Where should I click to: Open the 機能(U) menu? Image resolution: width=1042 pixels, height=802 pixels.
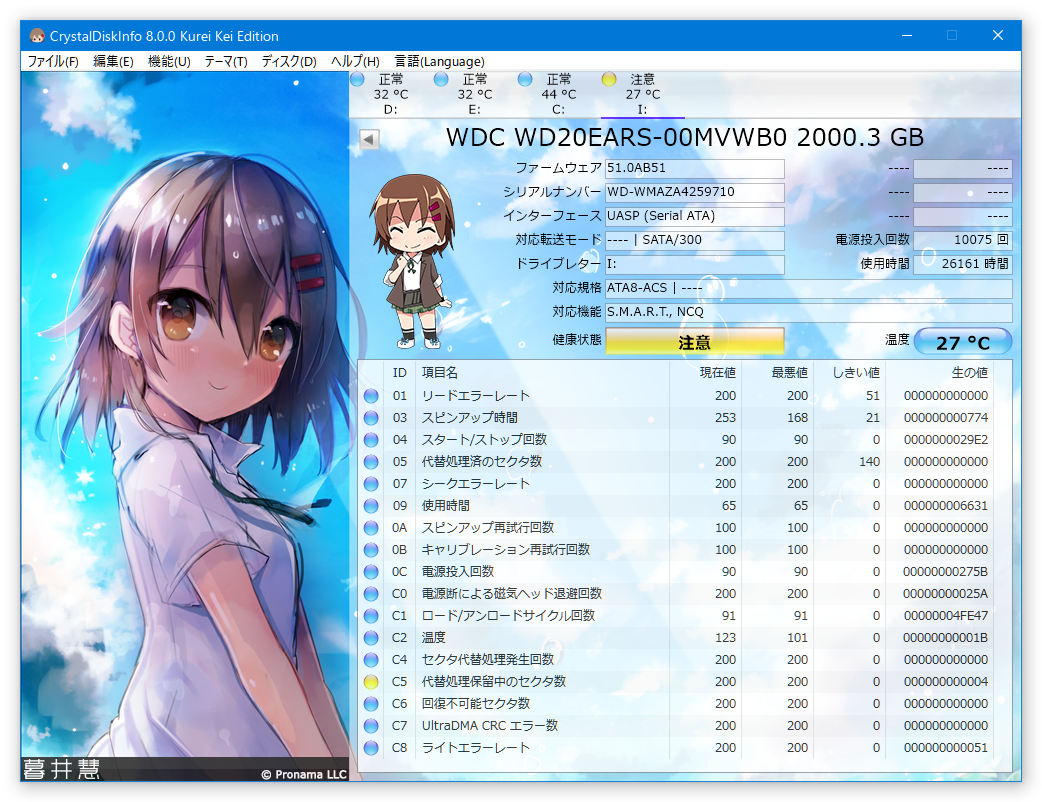[x=169, y=62]
